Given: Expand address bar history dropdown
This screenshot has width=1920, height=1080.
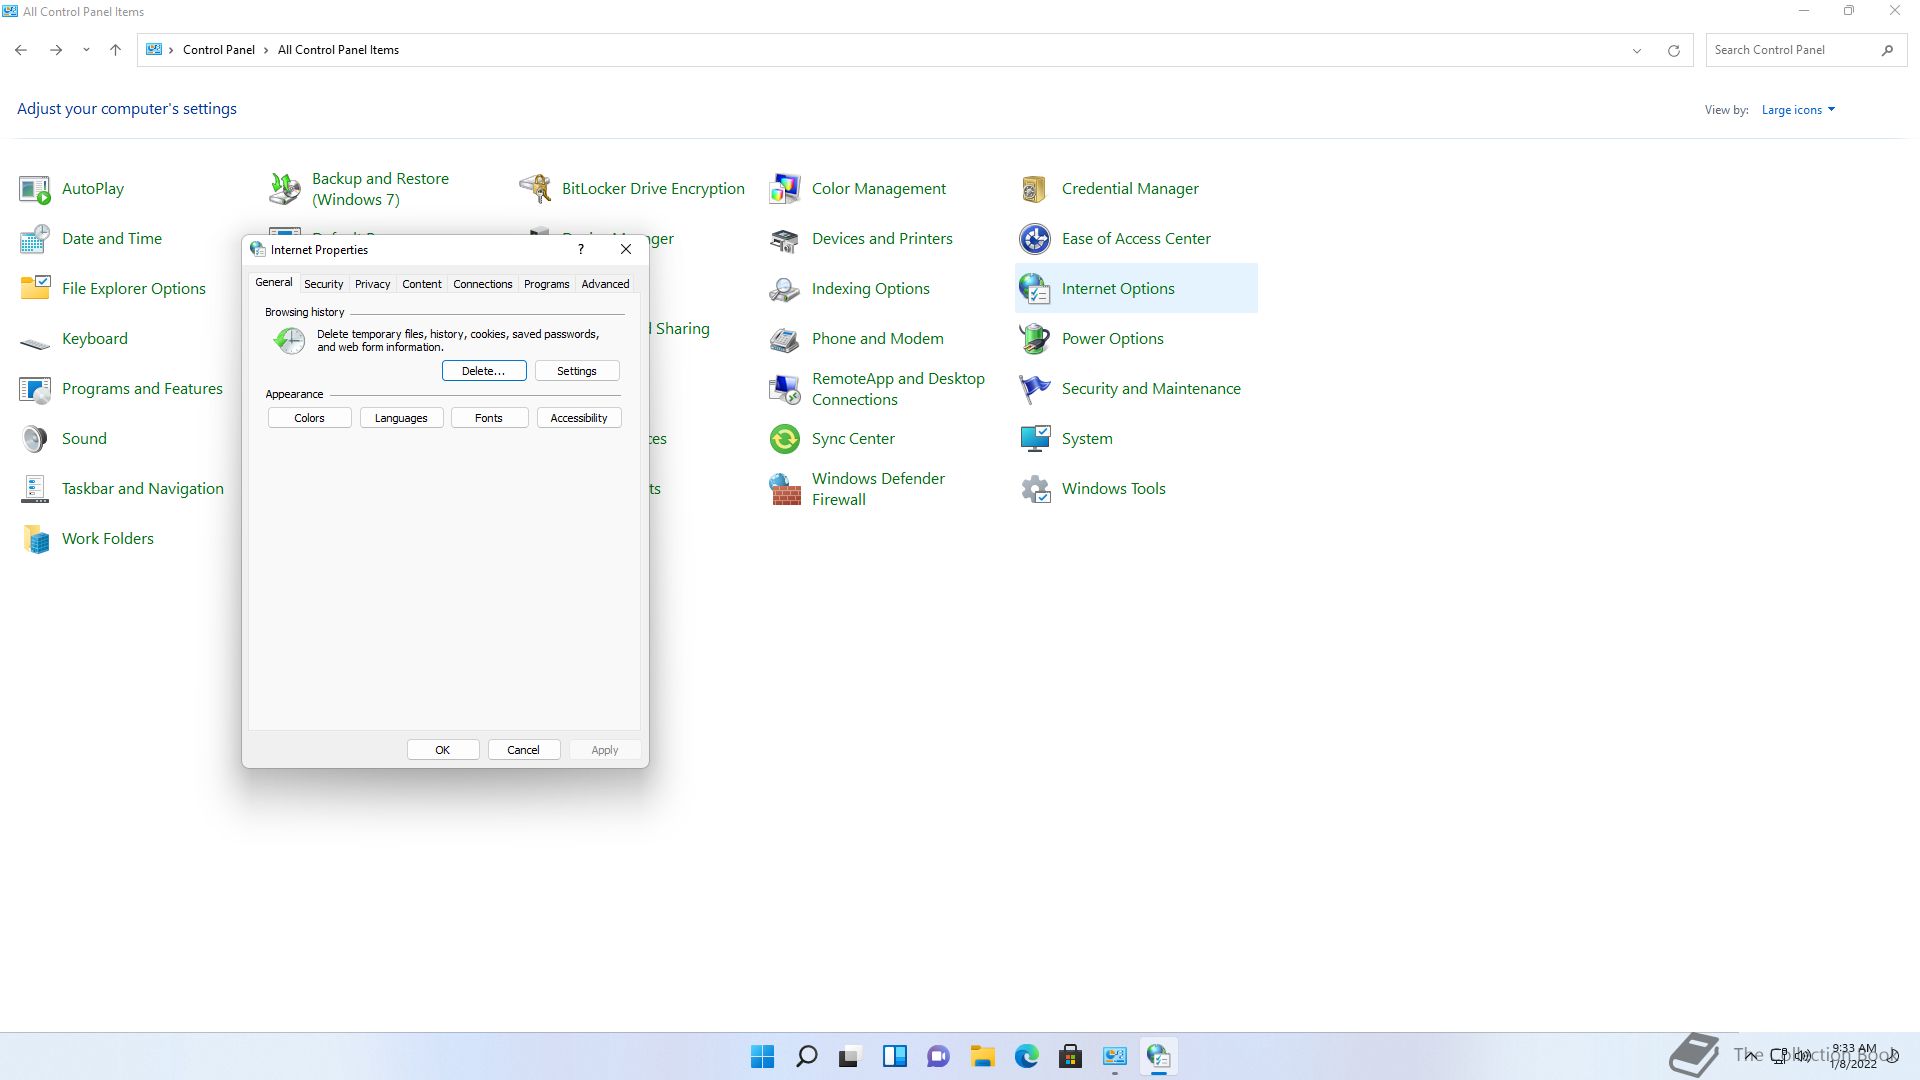Looking at the screenshot, I should point(1637,50).
